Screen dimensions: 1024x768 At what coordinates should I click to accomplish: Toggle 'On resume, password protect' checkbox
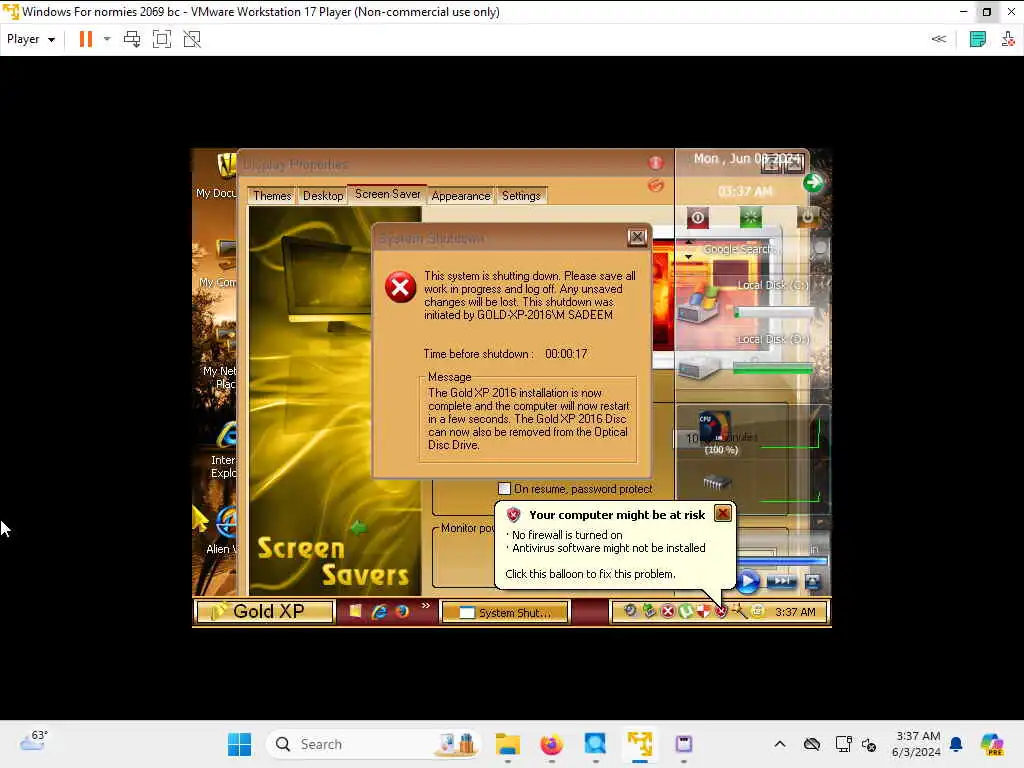pos(504,488)
